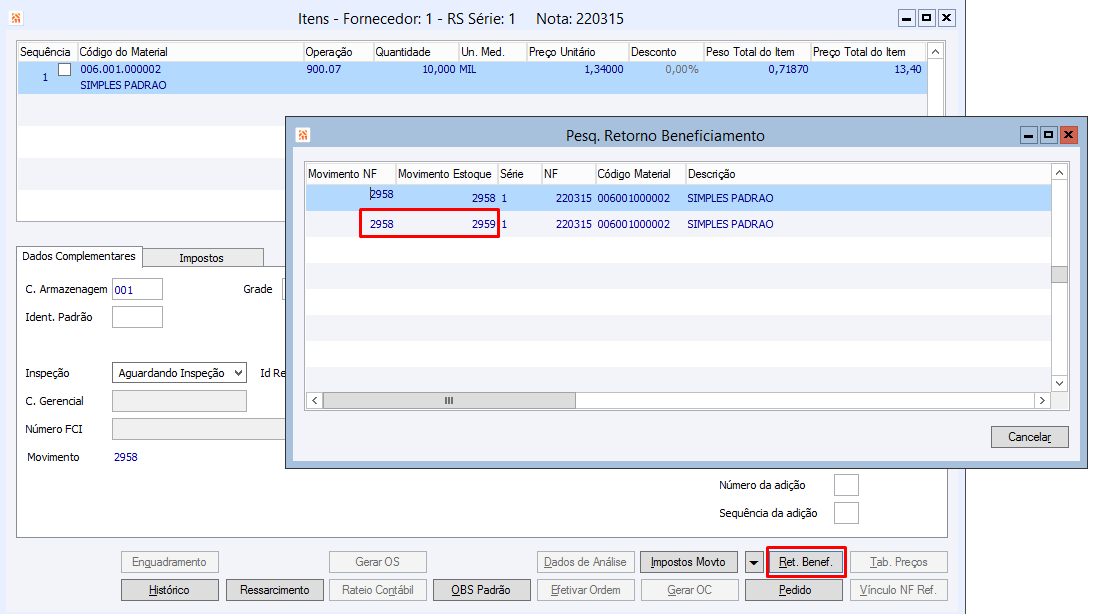This screenshot has width=1096, height=614.
Task: Switch to the Impostos tab
Action: (201, 258)
